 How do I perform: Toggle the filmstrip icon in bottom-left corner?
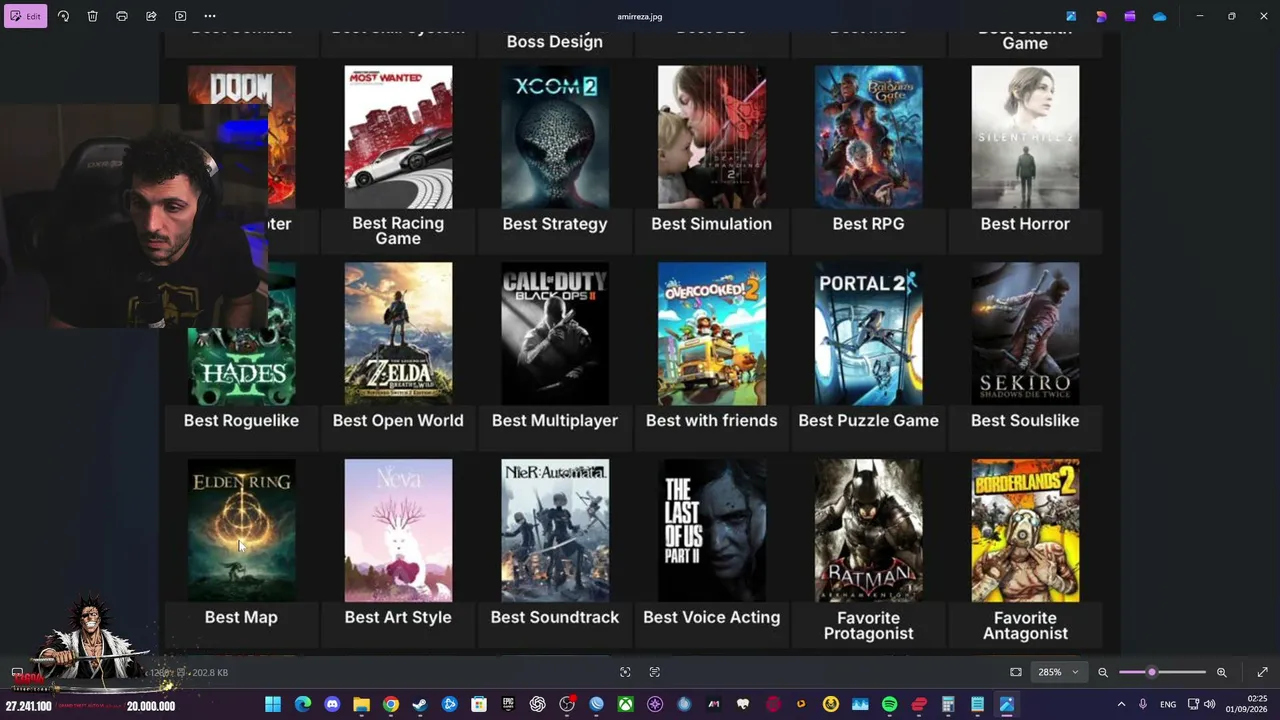click(17, 672)
